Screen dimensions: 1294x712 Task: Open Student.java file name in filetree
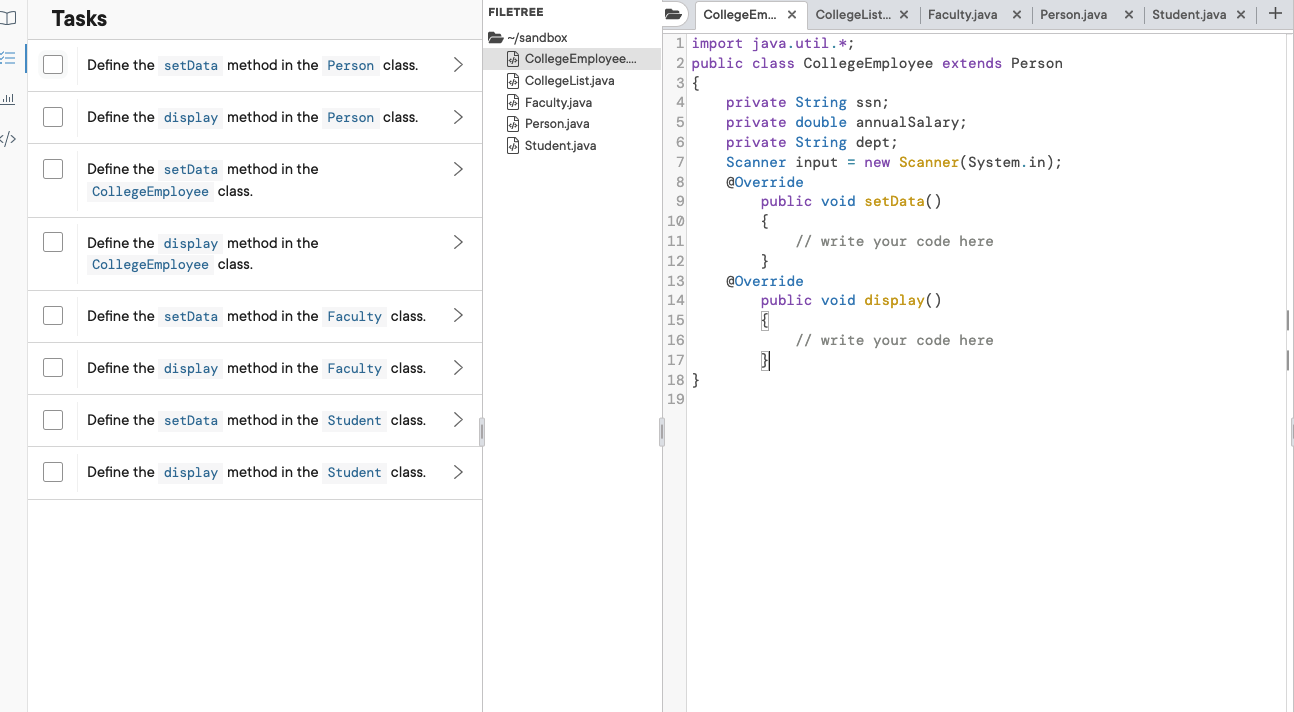[560, 146]
